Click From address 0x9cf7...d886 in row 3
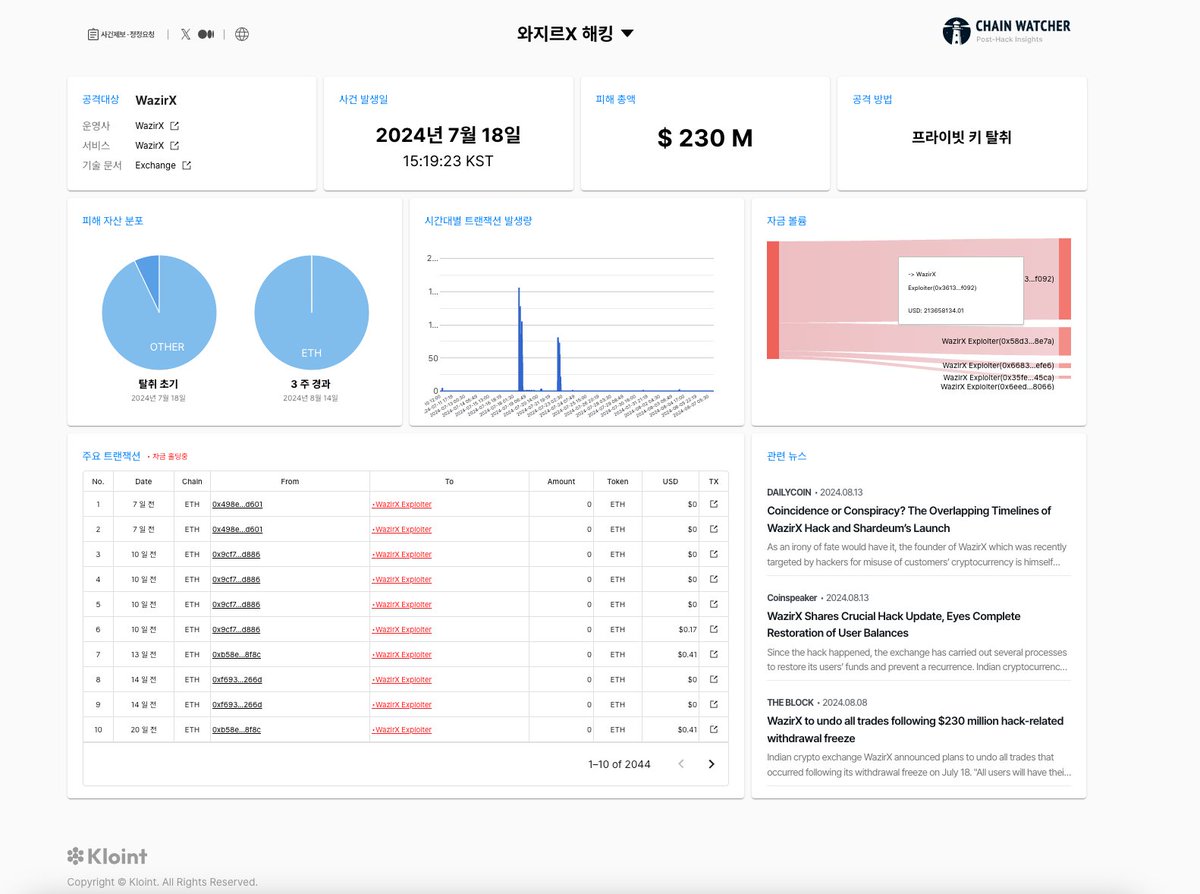 click(236, 554)
